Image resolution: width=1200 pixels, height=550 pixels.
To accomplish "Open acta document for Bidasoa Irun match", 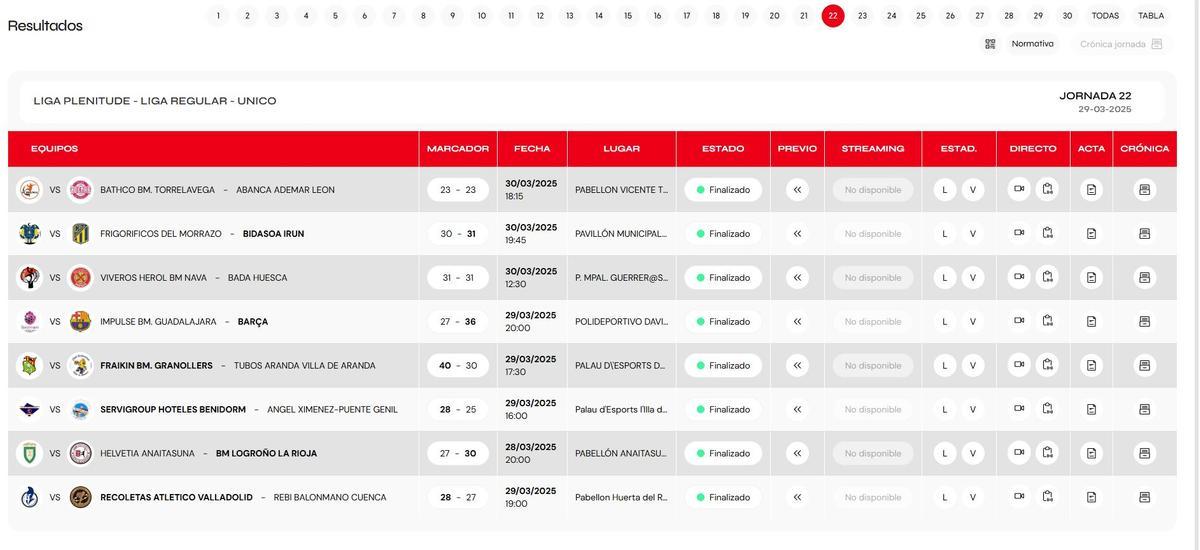I will [x=1091, y=234].
